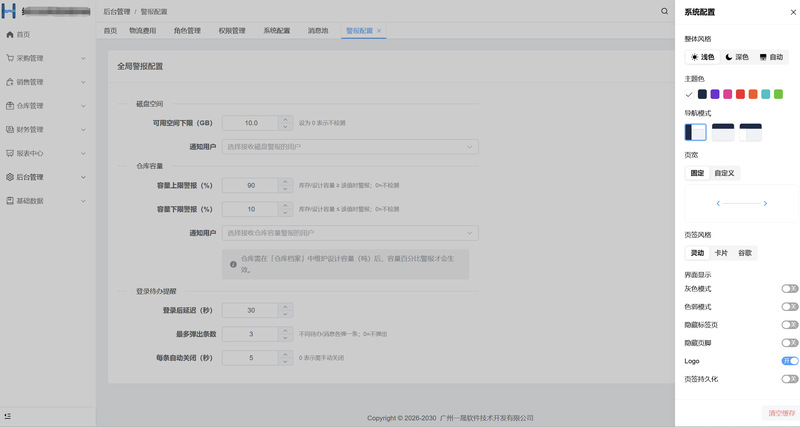
Task: Set page width to 自定义
Action: click(724, 173)
